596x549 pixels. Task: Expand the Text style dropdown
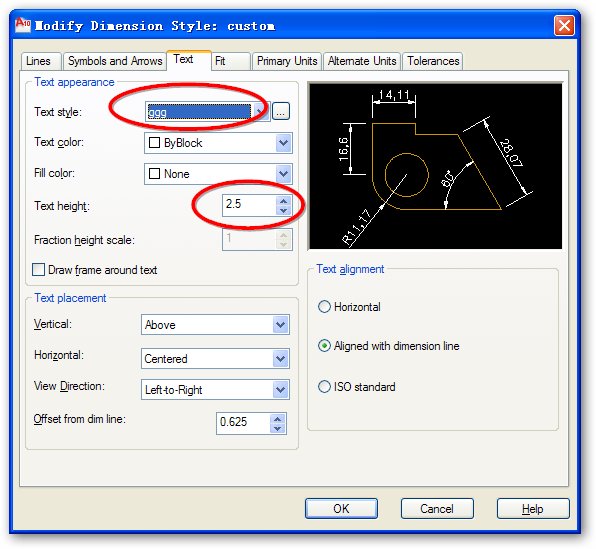(260, 112)
